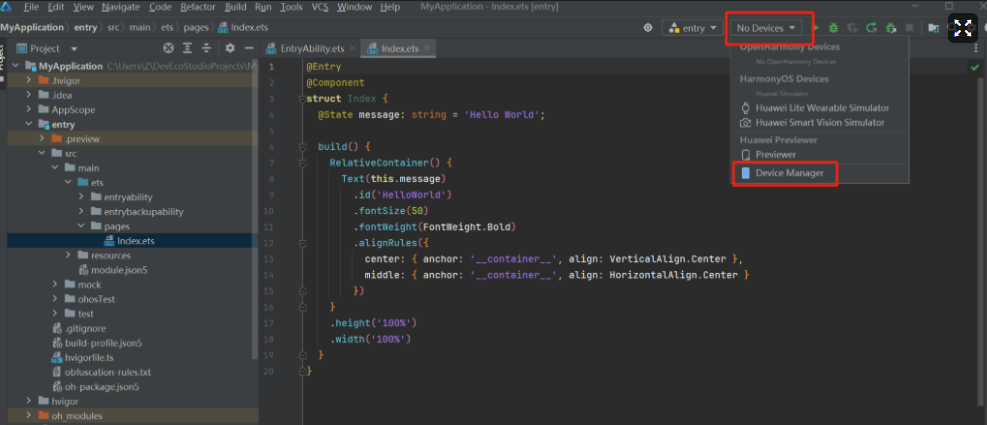Collapse the pages folder
Image resolution: width=987 pixels, height=425 pixels.
click(x=81, y=226)
